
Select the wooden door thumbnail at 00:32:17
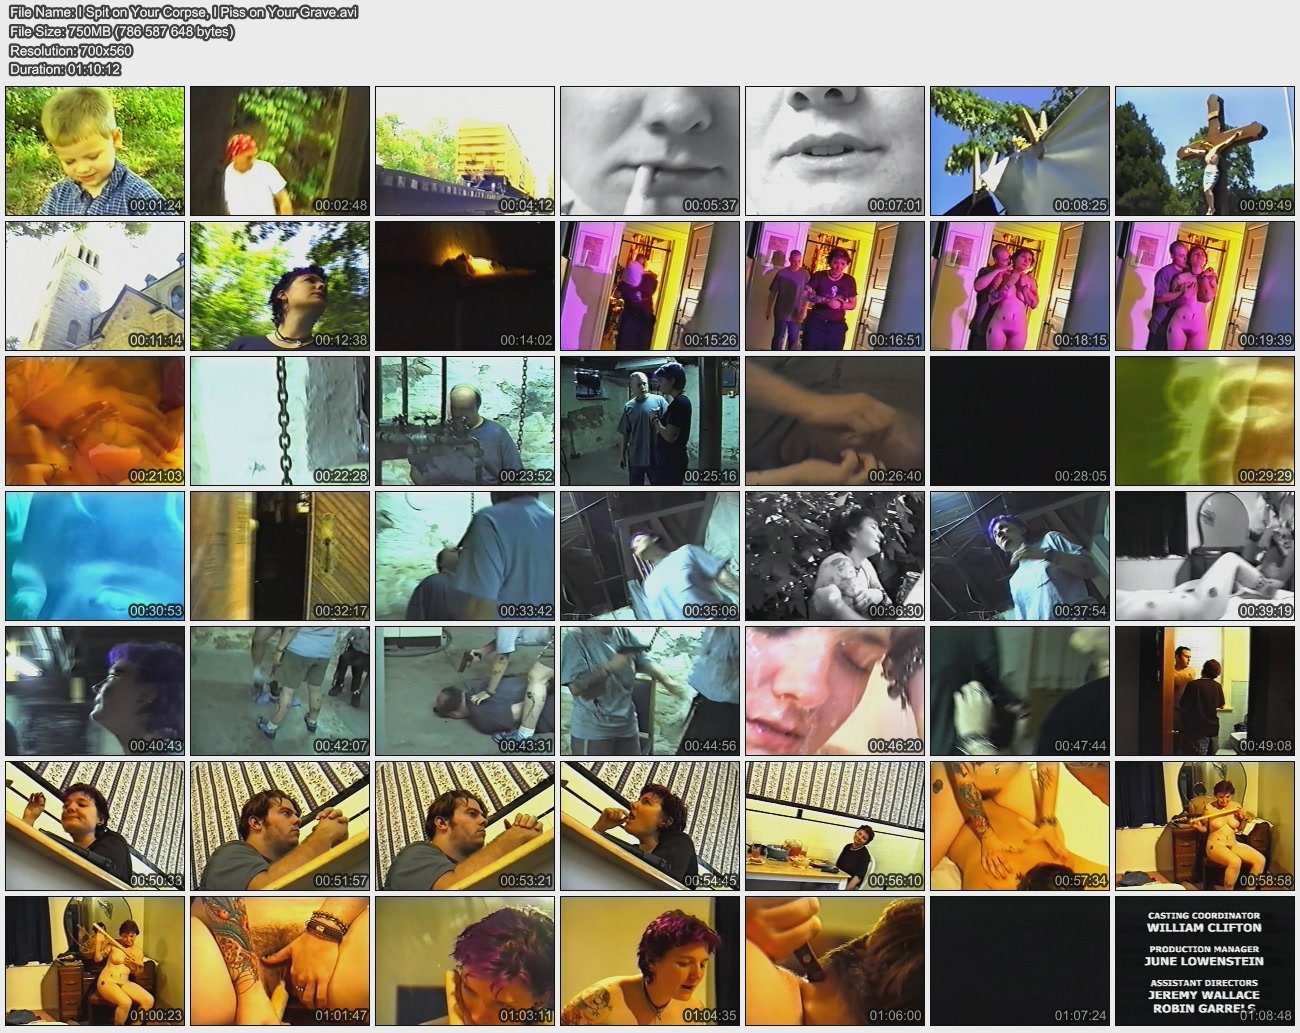(x=280, y=556)
